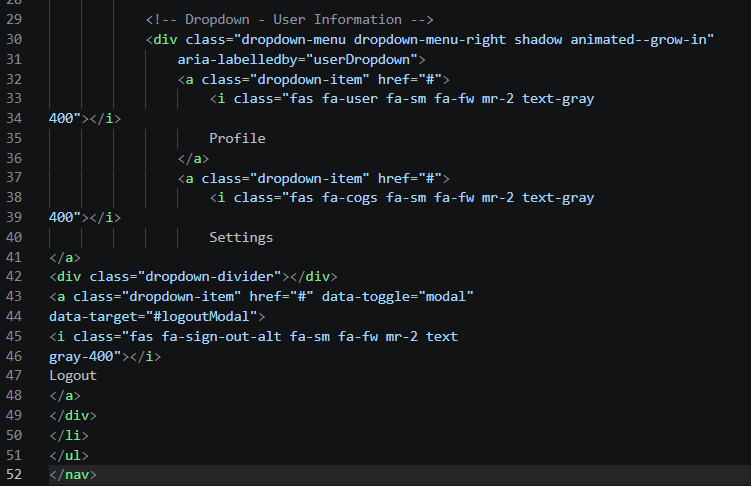Select line number 52 in gutter
Image resolution: width=751 pixels, height=486 pixels.
(14, 475)
